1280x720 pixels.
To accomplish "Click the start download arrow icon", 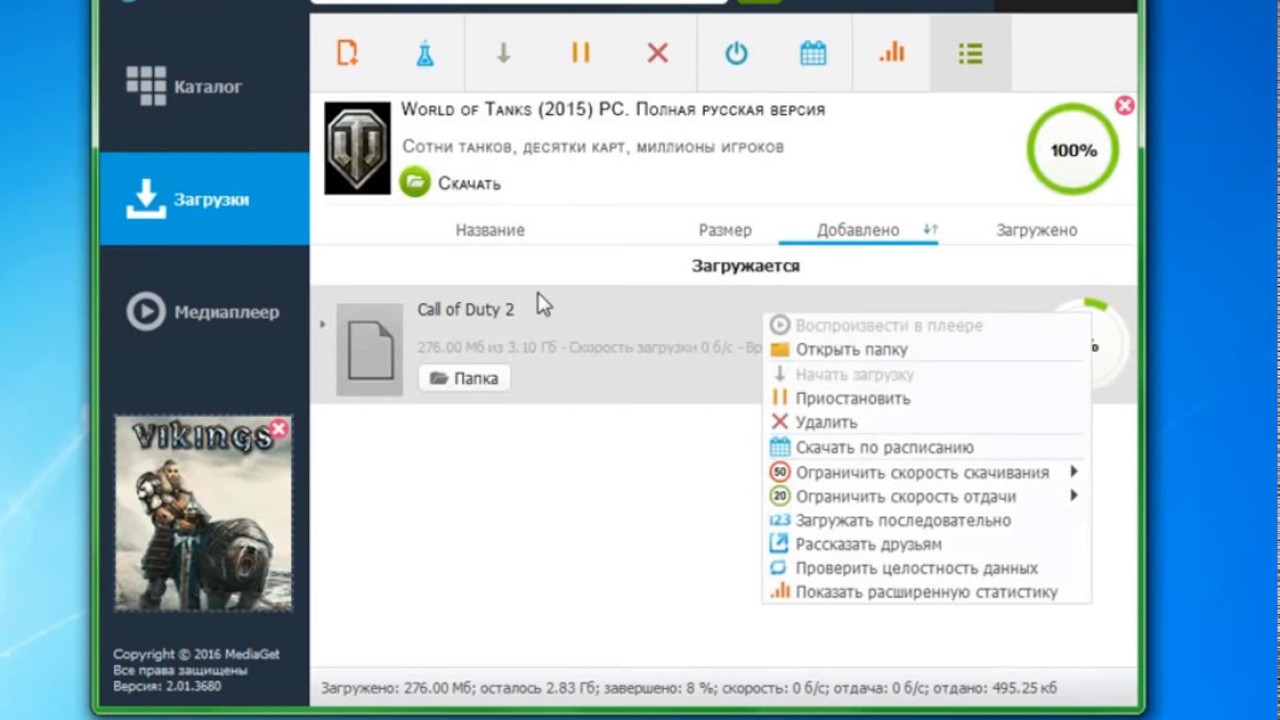I will pyautogui.click(x=503, y=53).
